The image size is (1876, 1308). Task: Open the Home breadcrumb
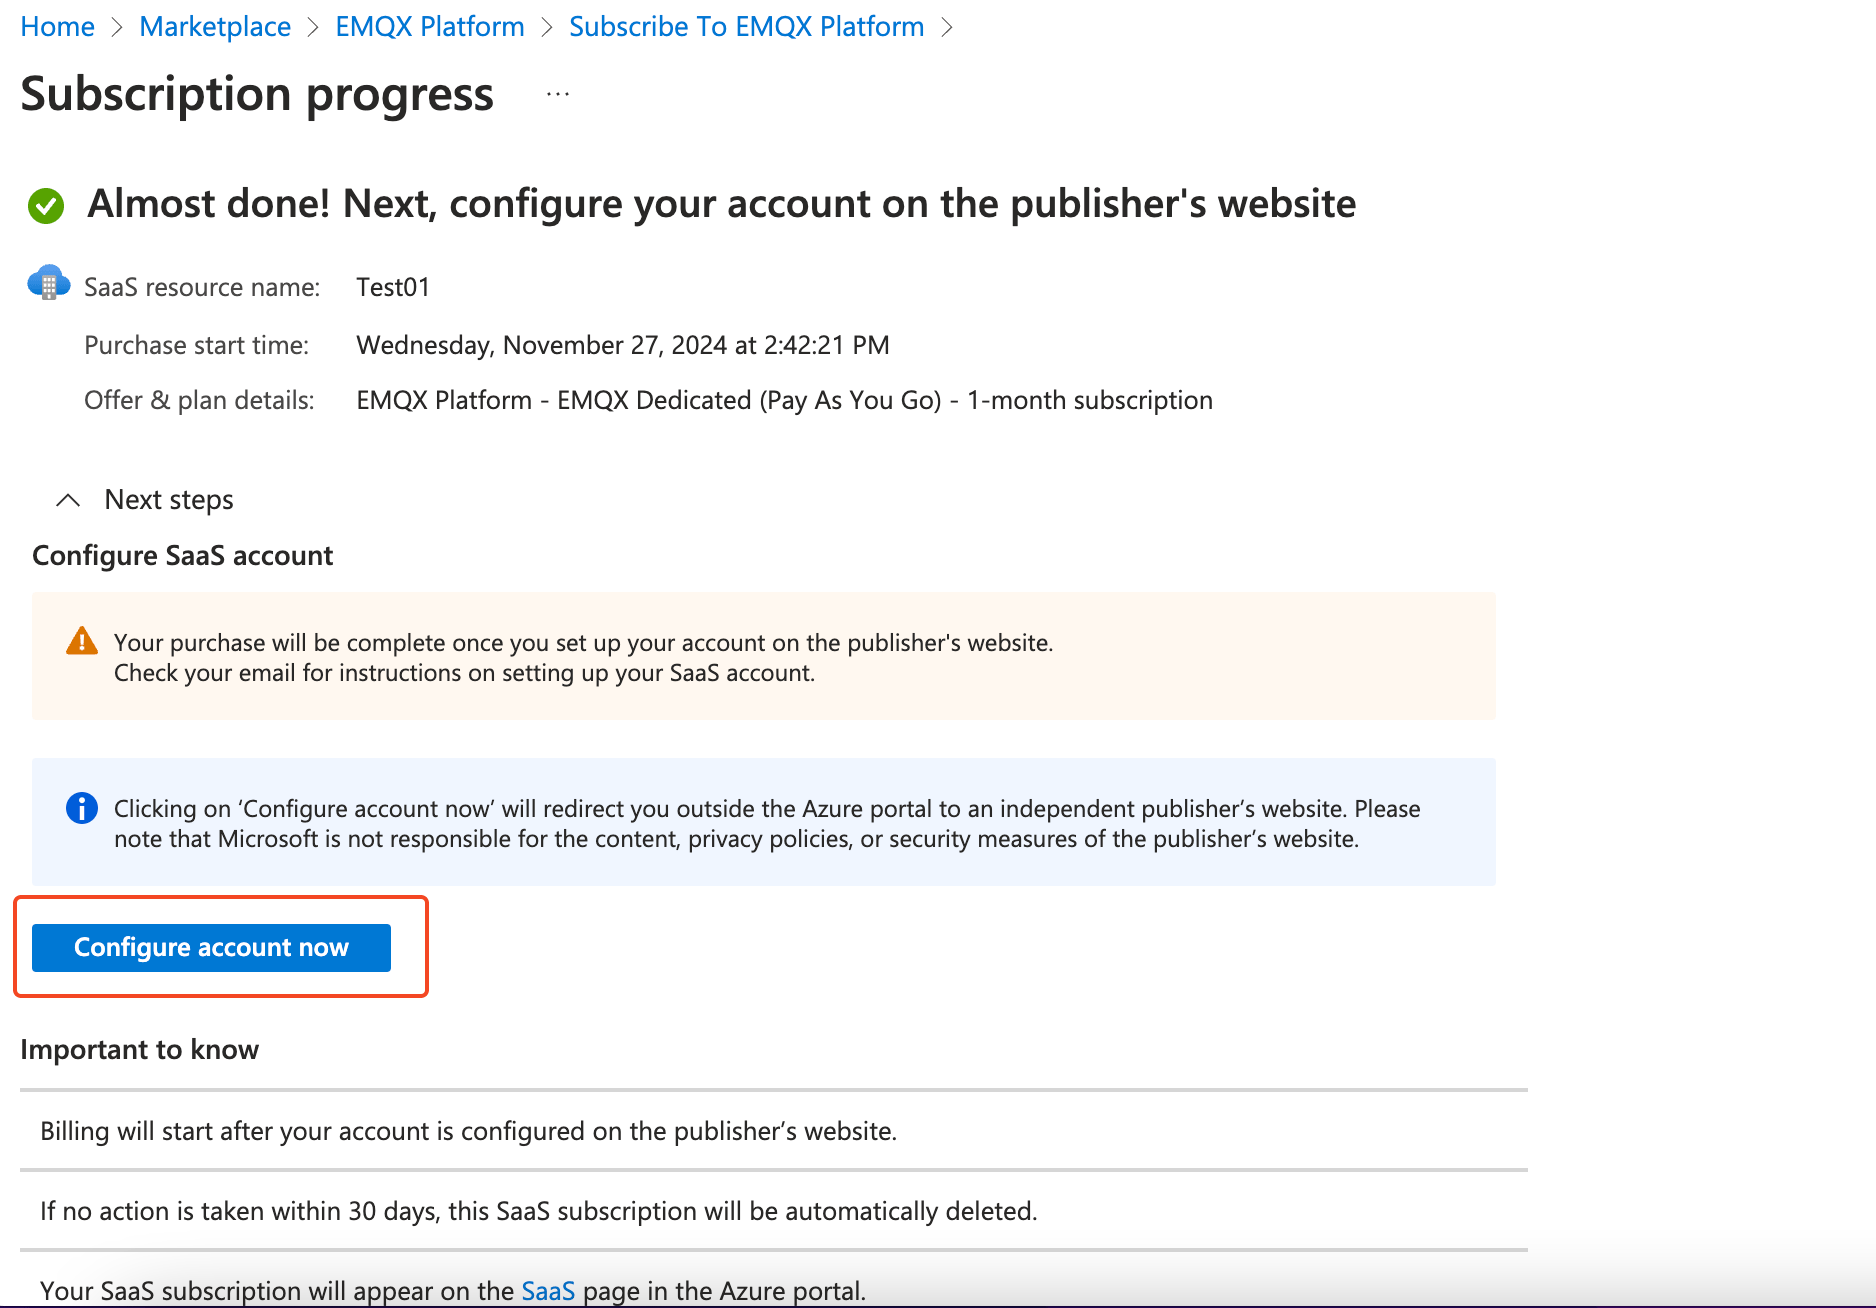pos(56,27)
